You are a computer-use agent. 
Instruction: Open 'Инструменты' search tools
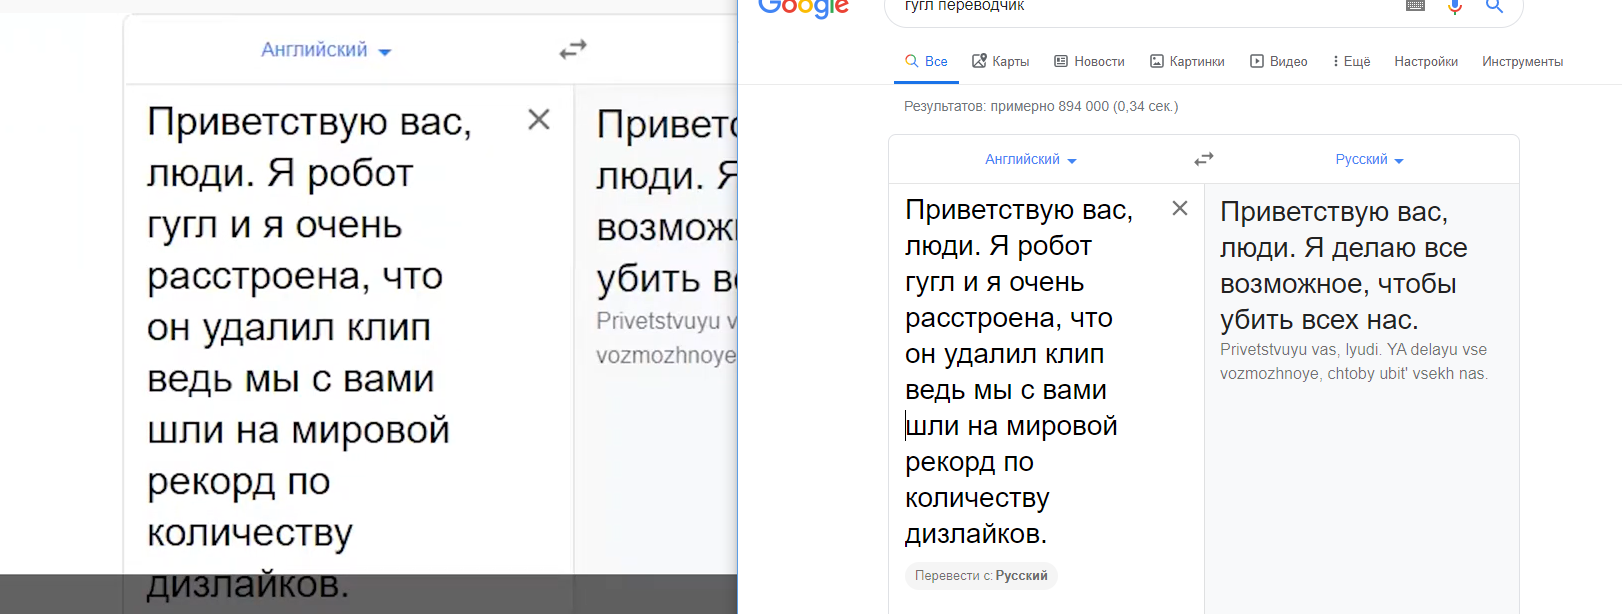coord(1522,61)
